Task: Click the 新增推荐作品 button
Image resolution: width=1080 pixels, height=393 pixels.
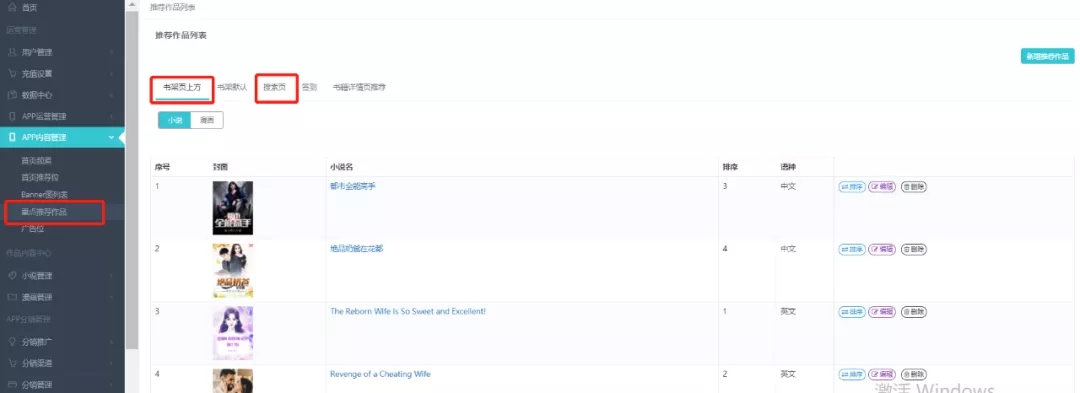Action: point(1047,57)
